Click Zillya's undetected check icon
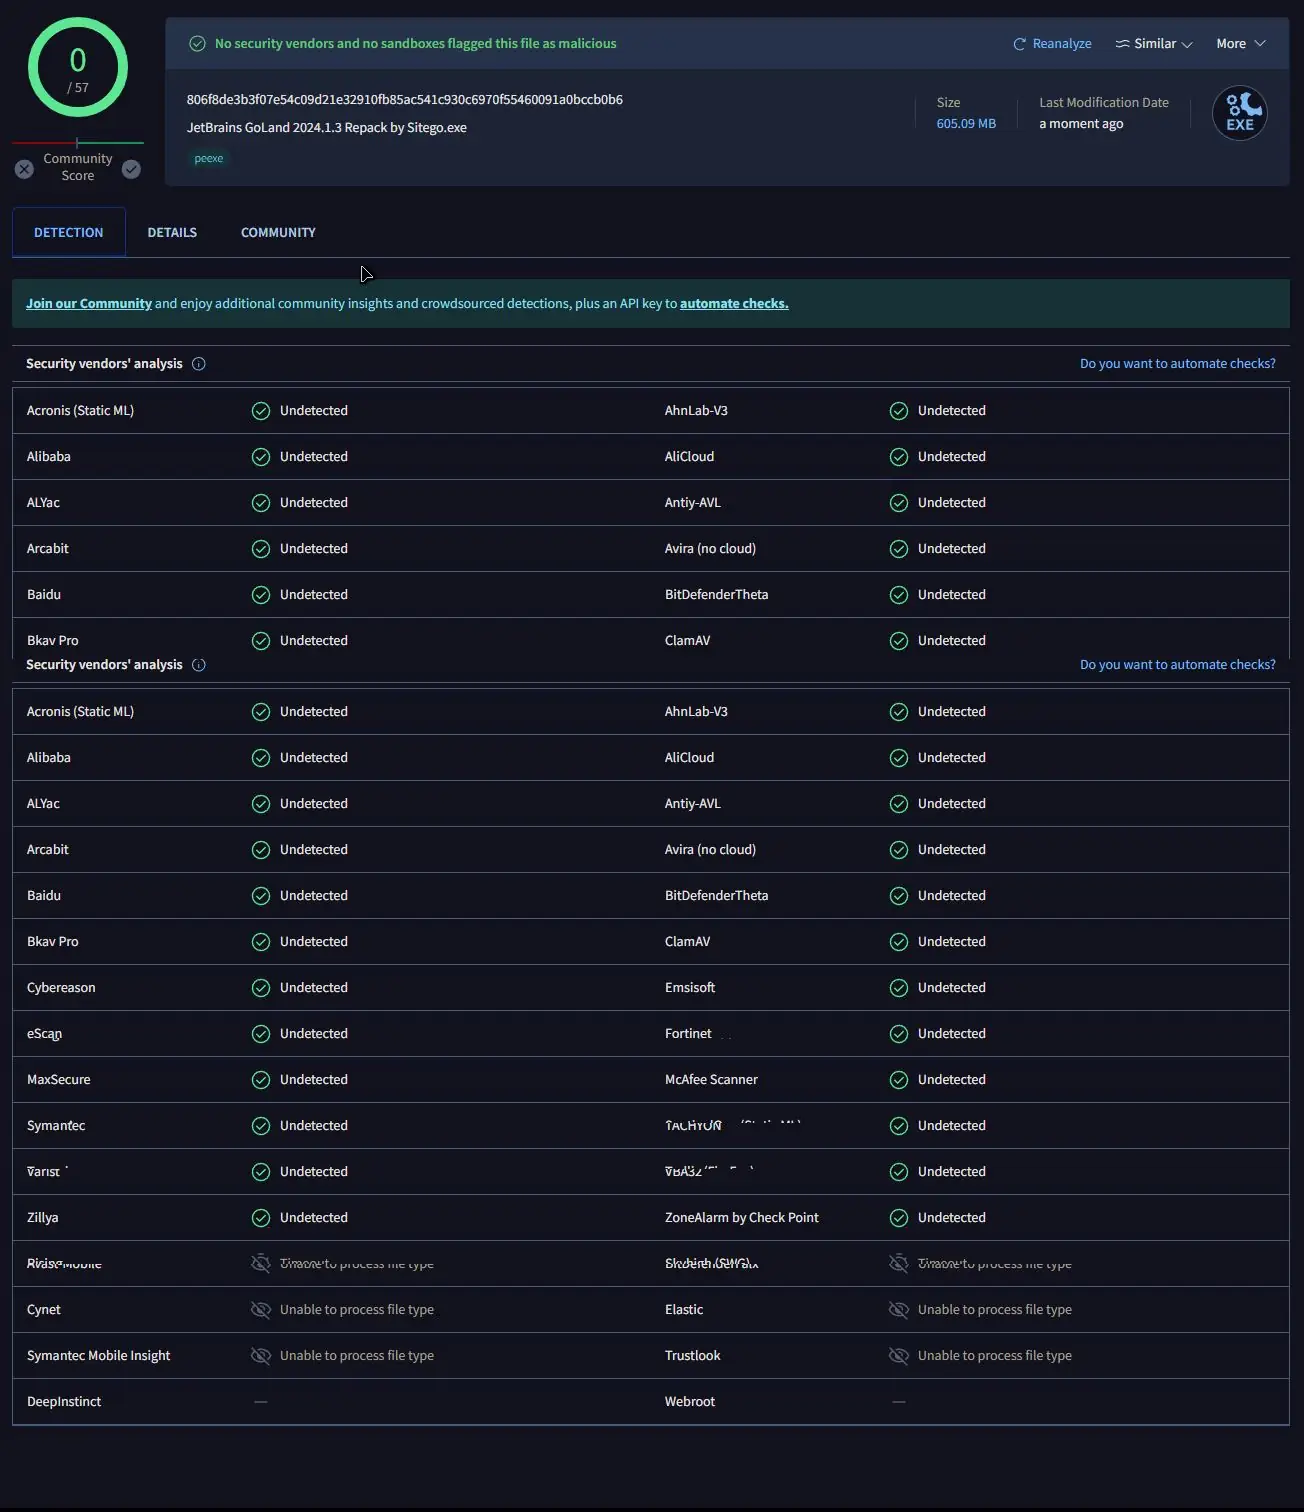Screen dimensions: 1304x1512 [x=261, y=1218]
